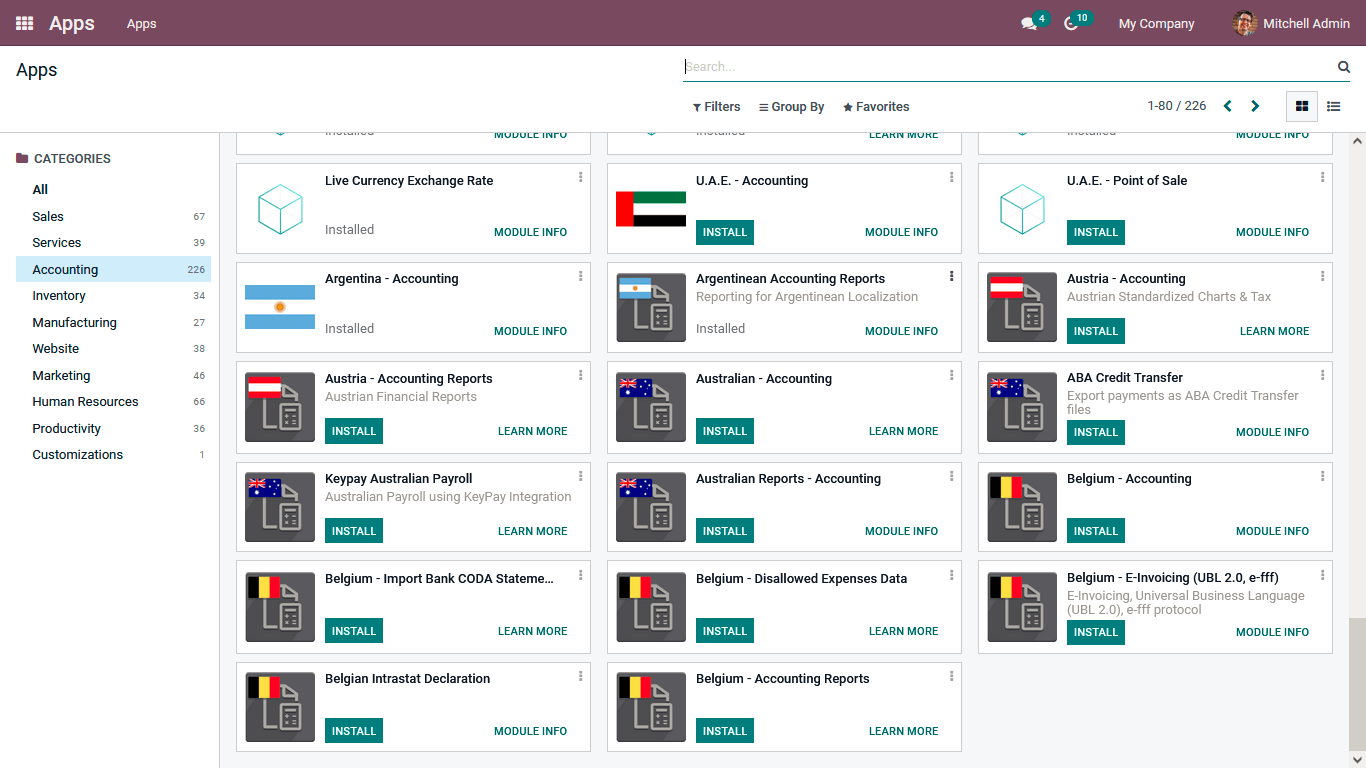Click Keypay Australian Payroll module icon

tap(280, 507)
